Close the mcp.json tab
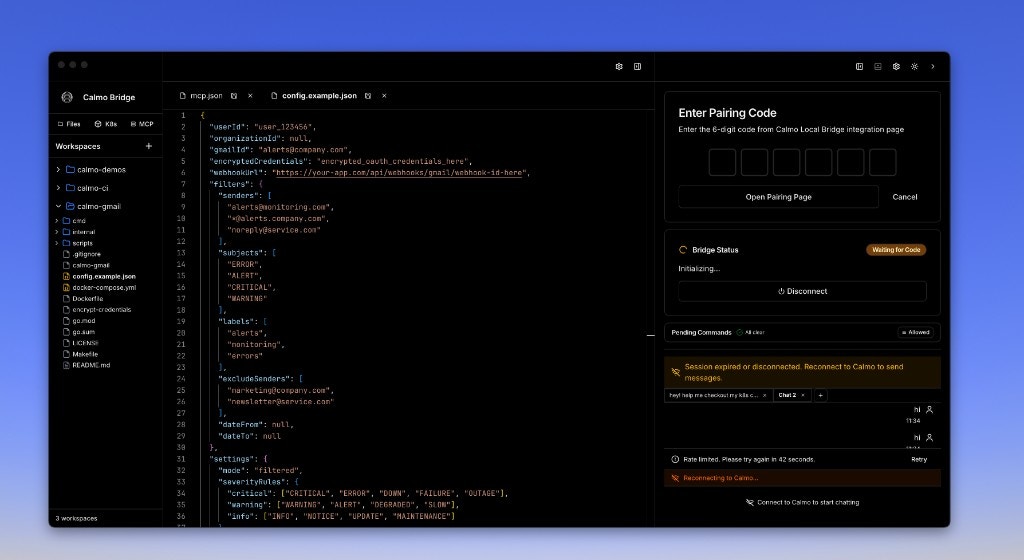This screenshot has width=1024, height=560. tap(250, 96)
